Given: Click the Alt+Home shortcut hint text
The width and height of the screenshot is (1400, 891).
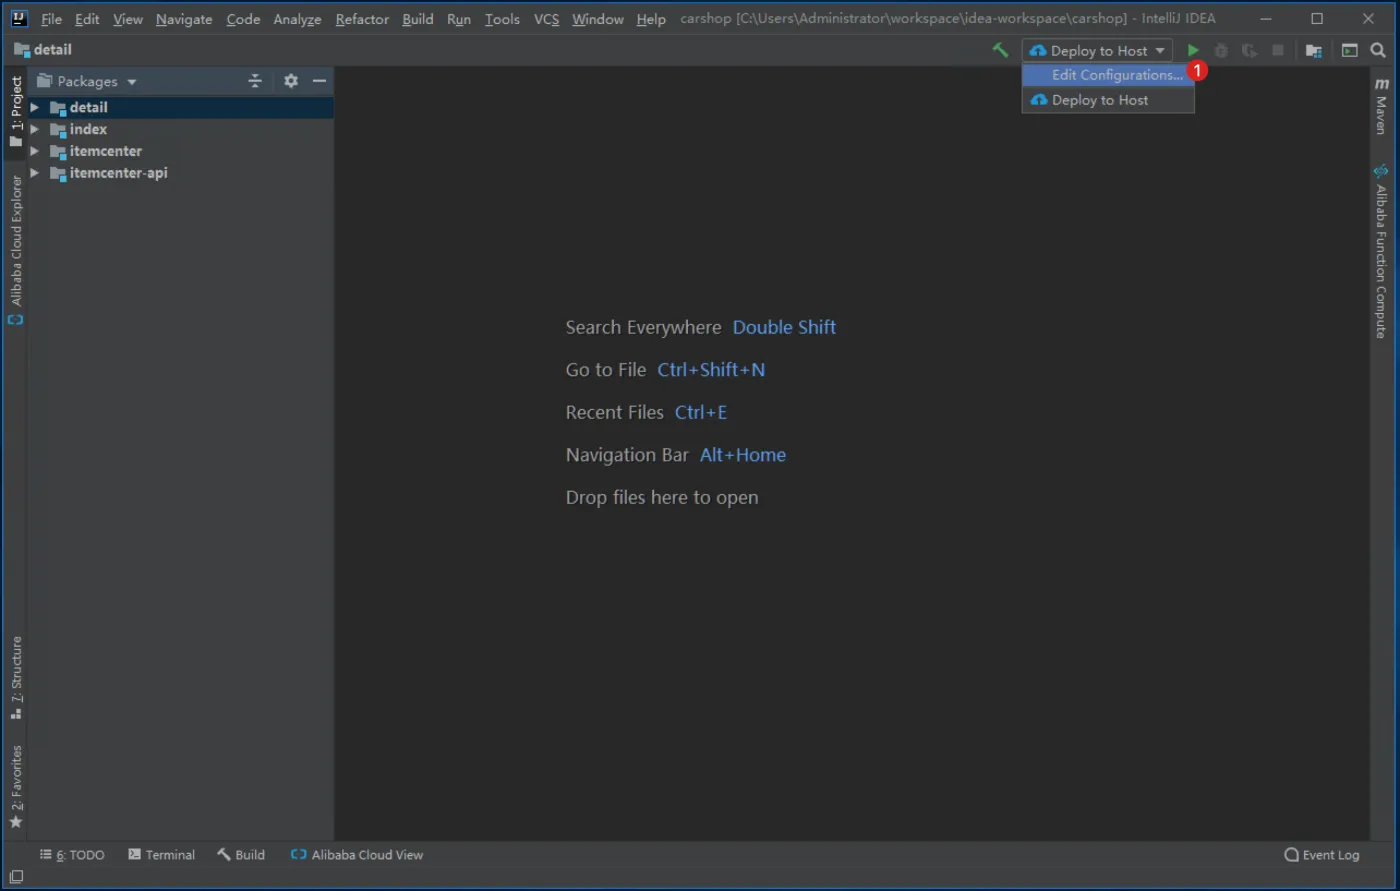Looking at the screenshot, I should click(743, 455).
